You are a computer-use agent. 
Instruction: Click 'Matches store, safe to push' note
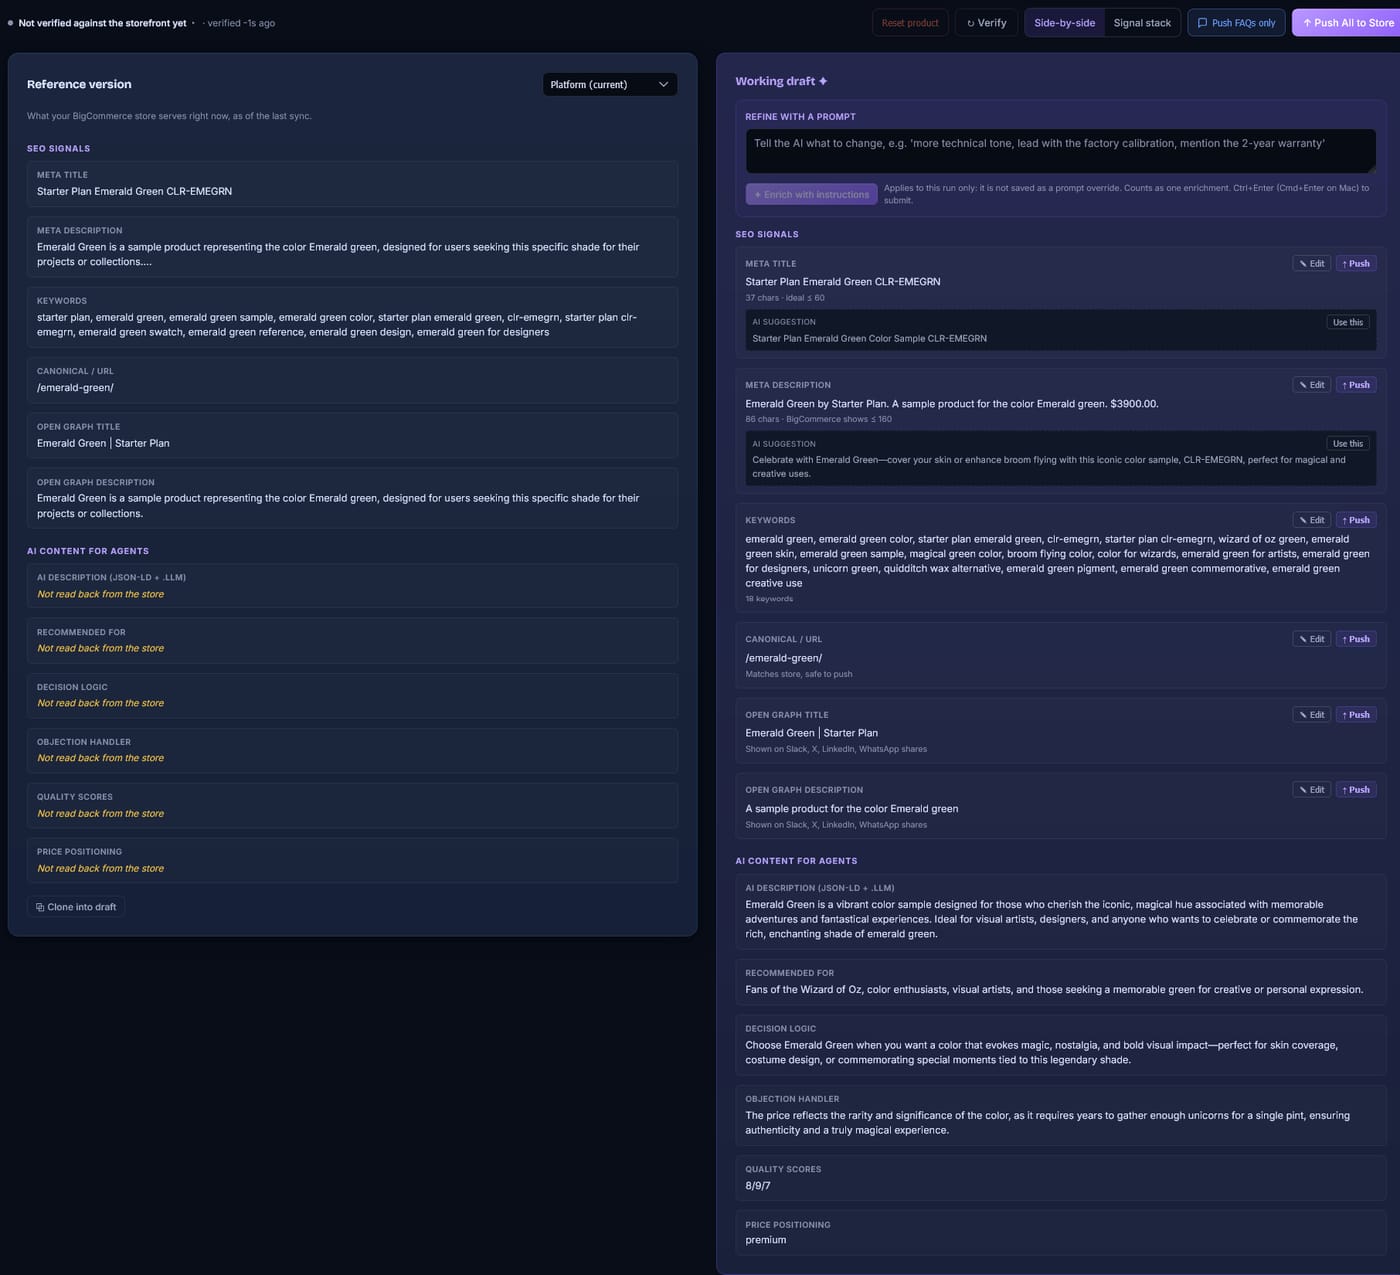point(799,674)
